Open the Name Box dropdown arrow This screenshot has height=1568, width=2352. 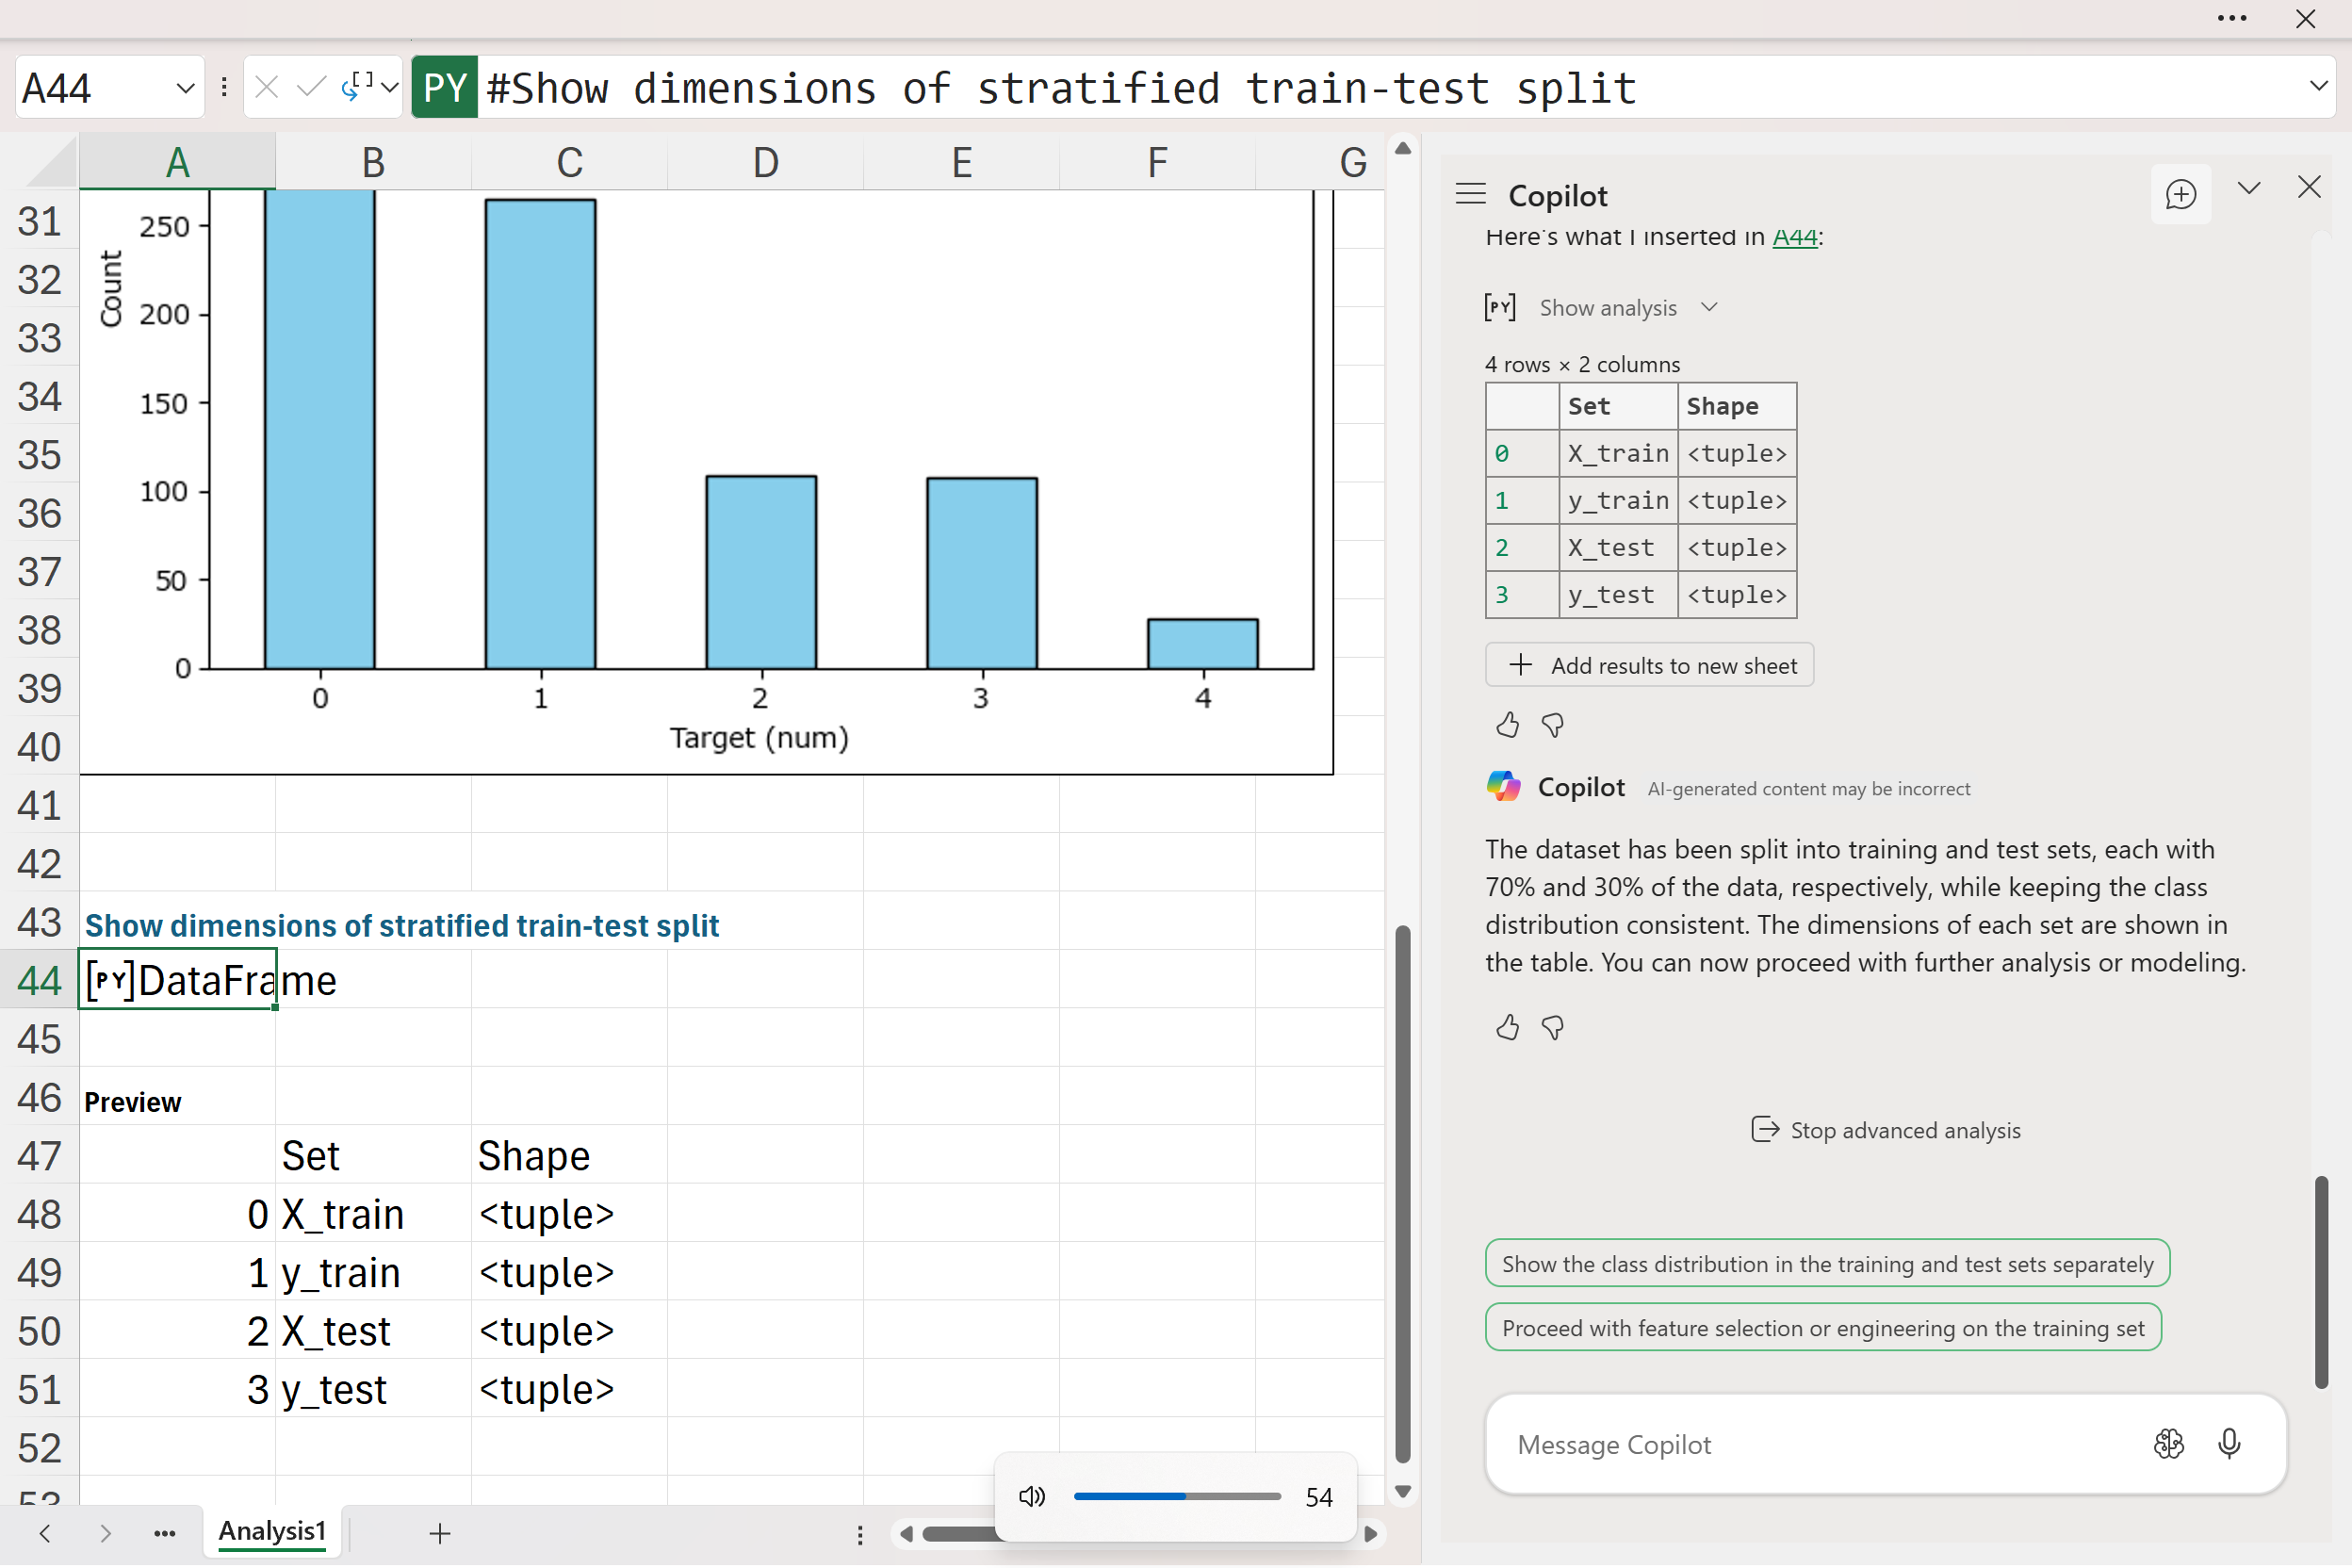(185, 88)
